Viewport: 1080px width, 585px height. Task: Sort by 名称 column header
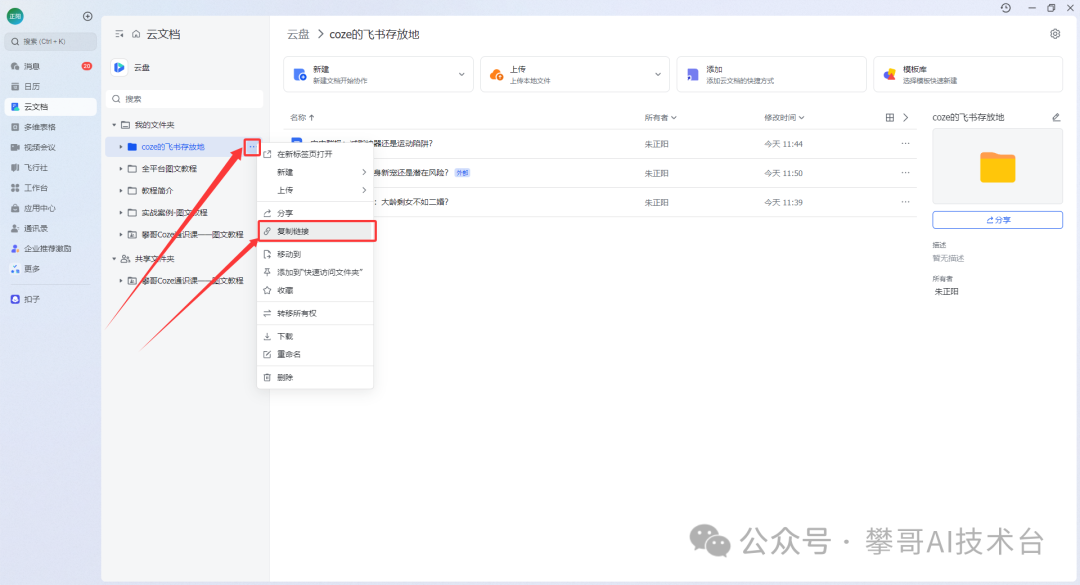302,117
